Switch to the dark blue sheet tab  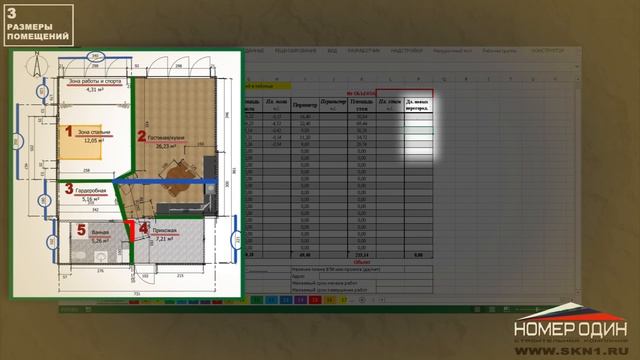286,300
